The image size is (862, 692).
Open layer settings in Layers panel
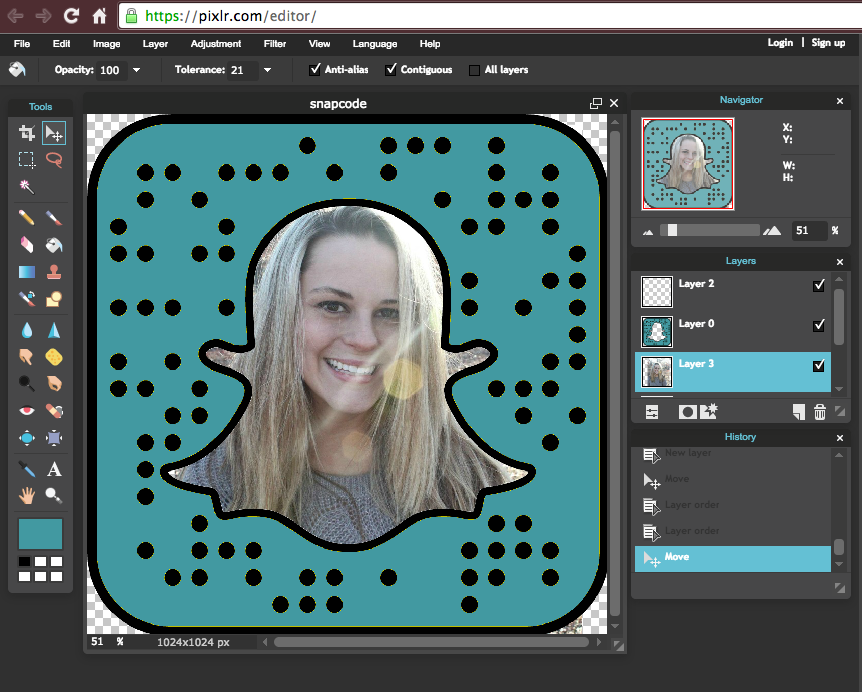click(x=652, y=412)
